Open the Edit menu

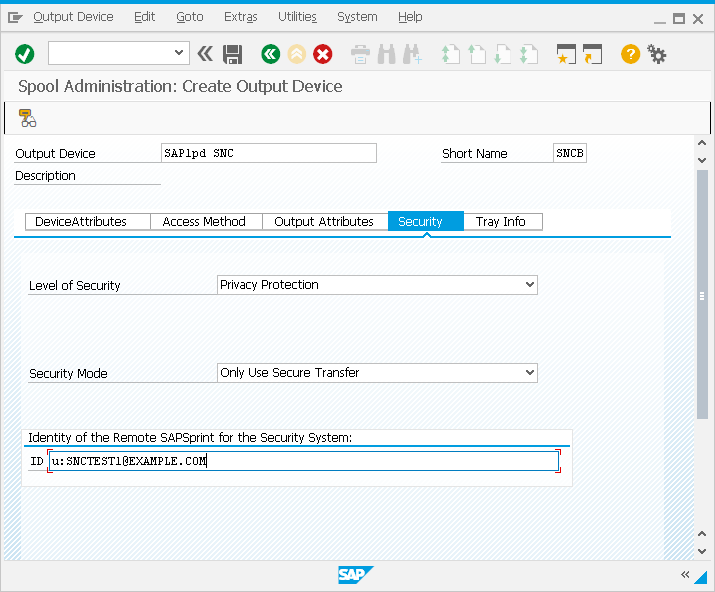145,17
